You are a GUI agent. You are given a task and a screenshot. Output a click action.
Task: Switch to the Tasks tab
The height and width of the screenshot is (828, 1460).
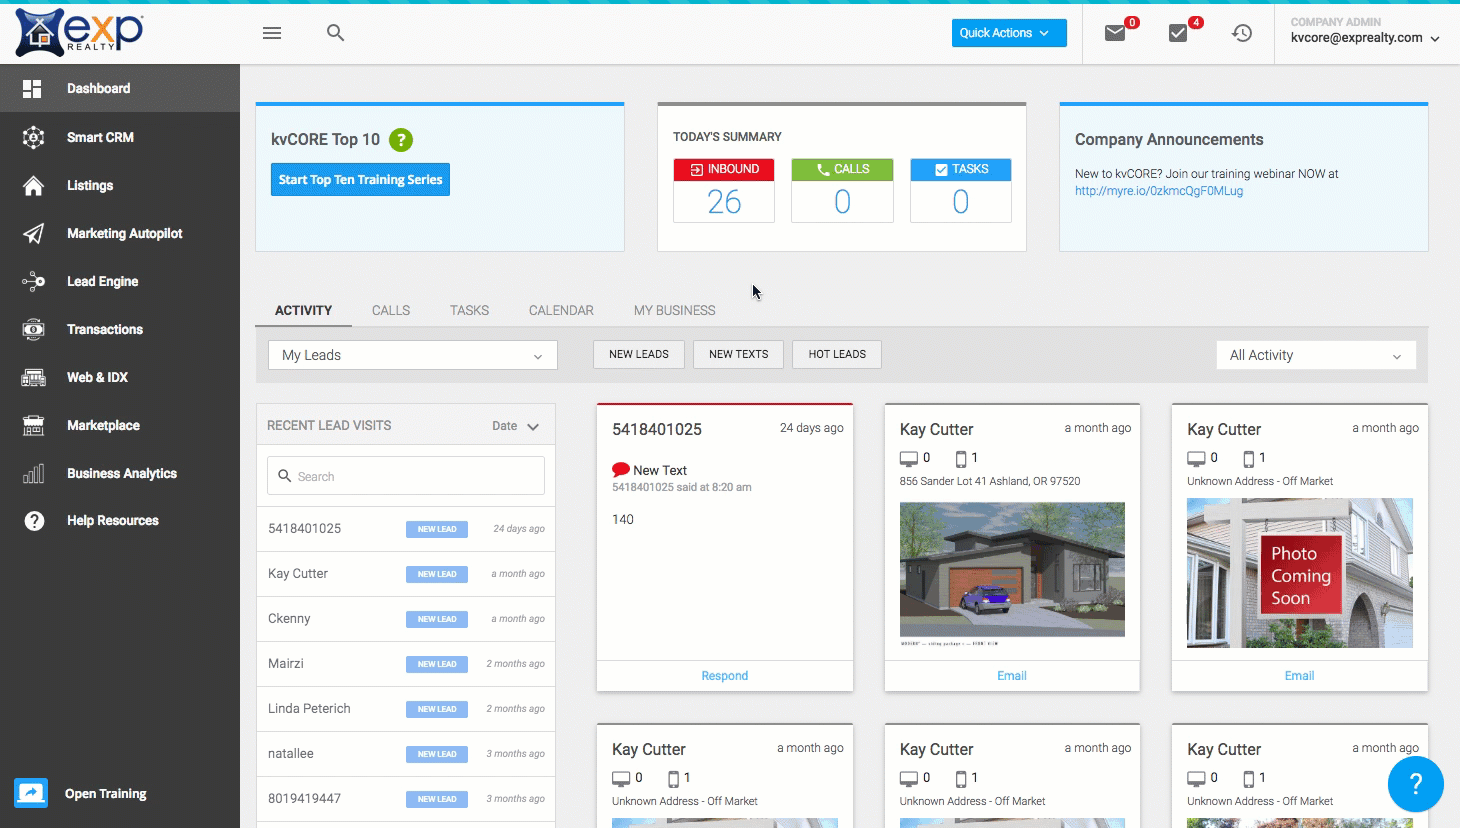click(x=469, y=311)
